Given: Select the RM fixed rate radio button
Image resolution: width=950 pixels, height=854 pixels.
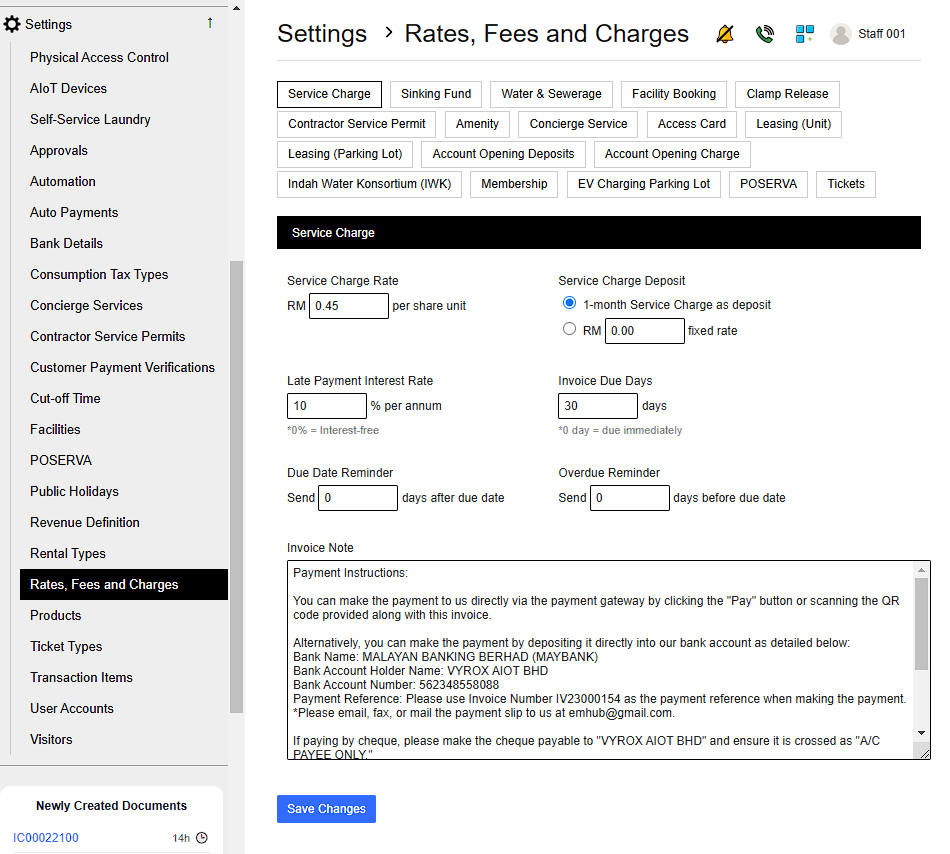Looking at the screenshot, I should 570,330.
